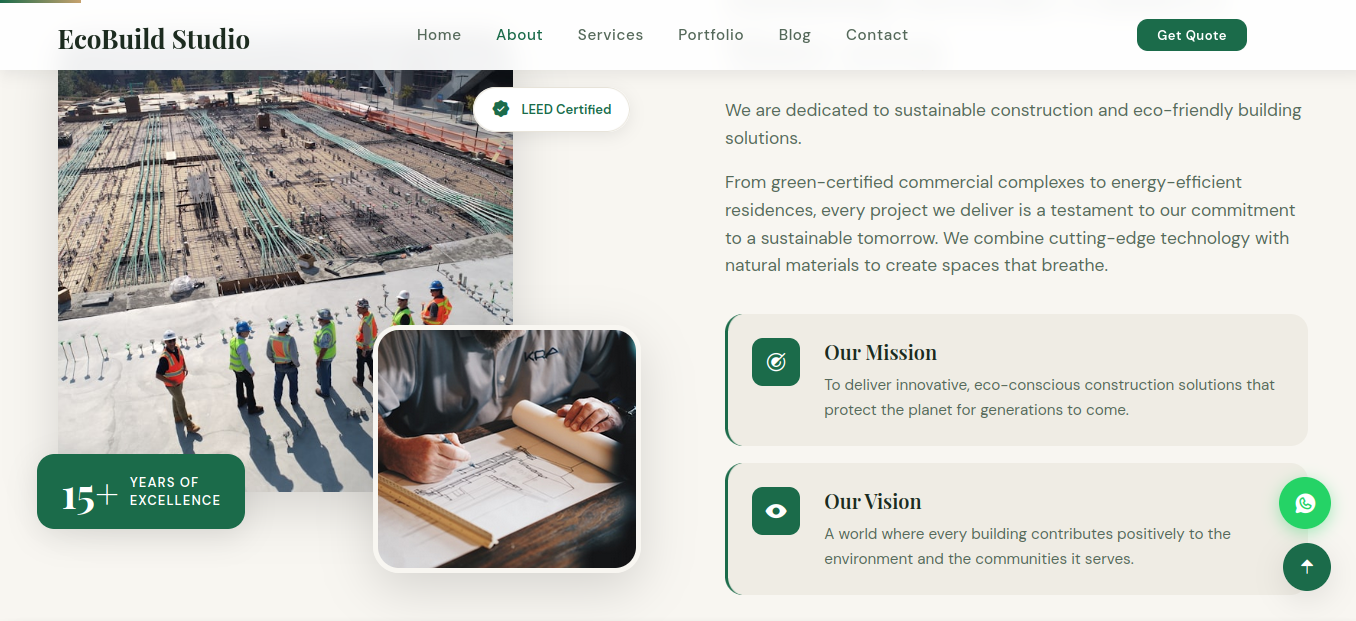1356x621 pixels.
Task: Click the Get Quote button
Action: (1191, 35)
